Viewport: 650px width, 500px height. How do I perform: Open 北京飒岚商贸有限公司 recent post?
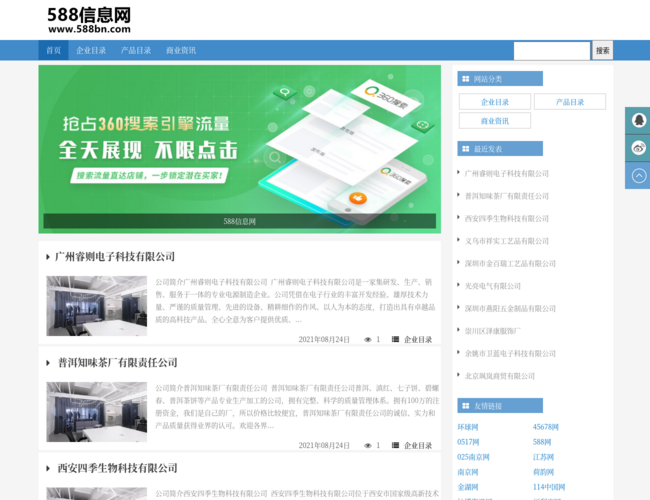[500, 376]
